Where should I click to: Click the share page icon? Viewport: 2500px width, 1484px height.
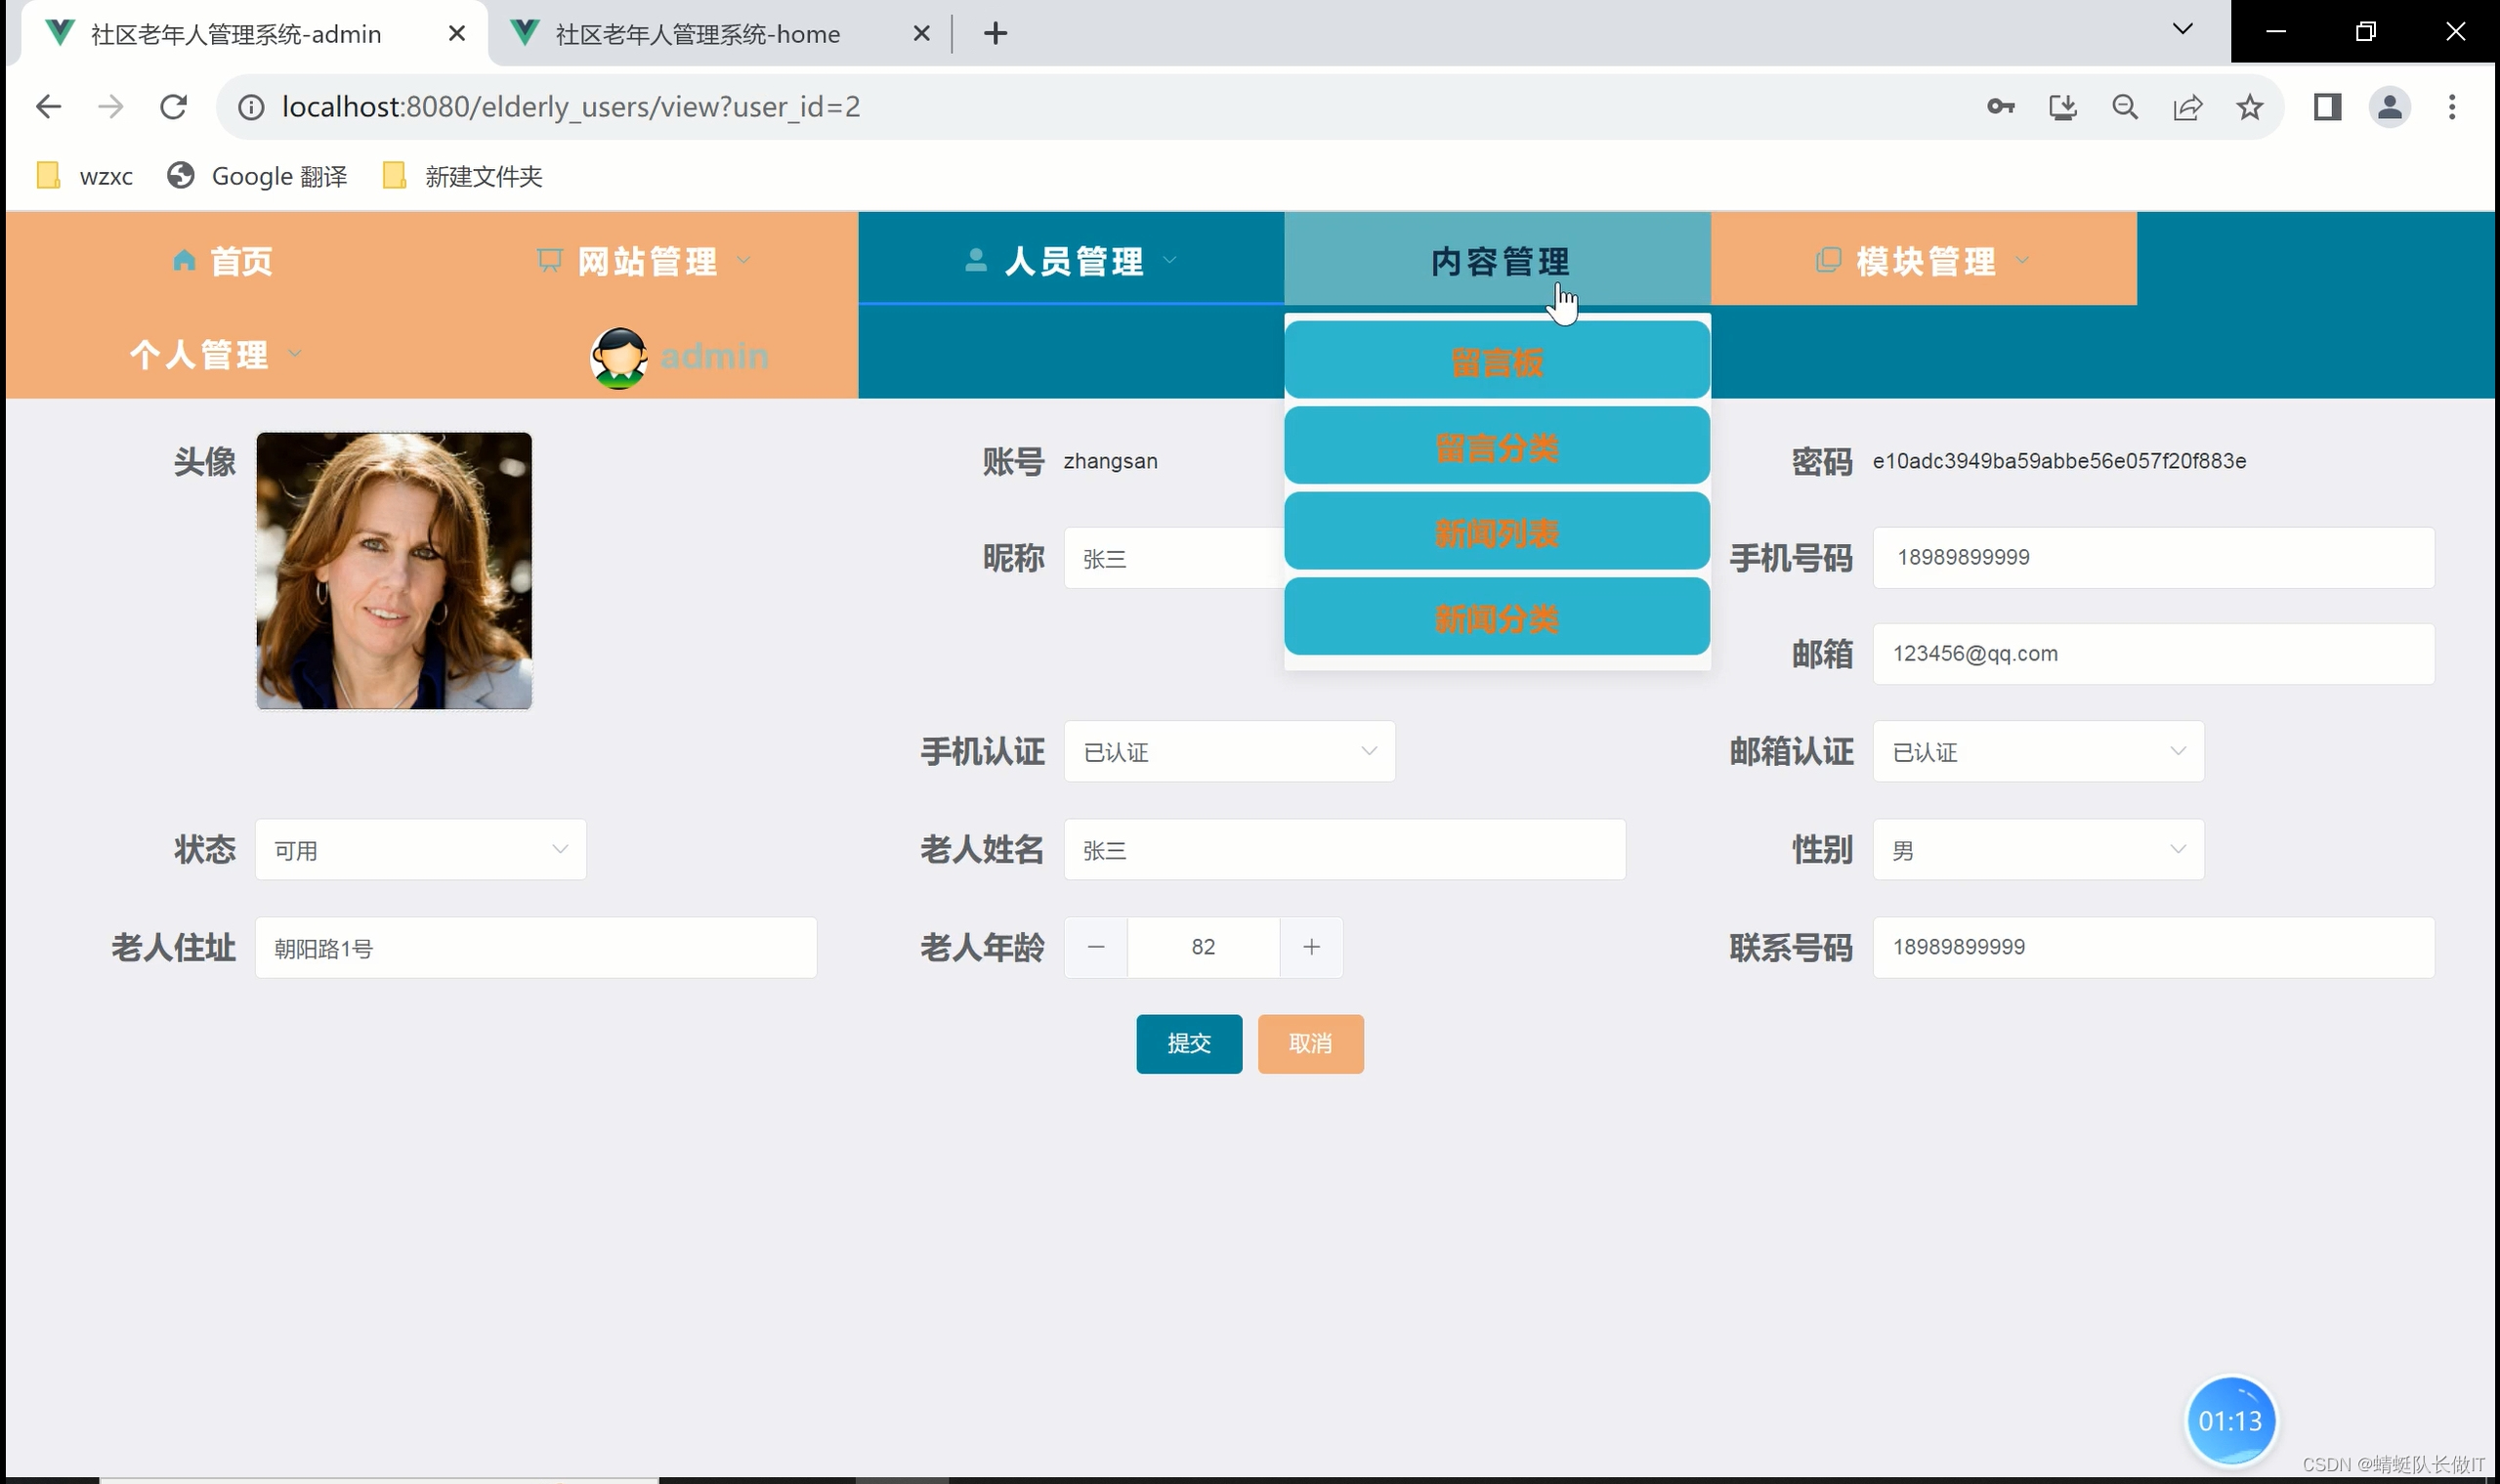[x=2187, y=107]
